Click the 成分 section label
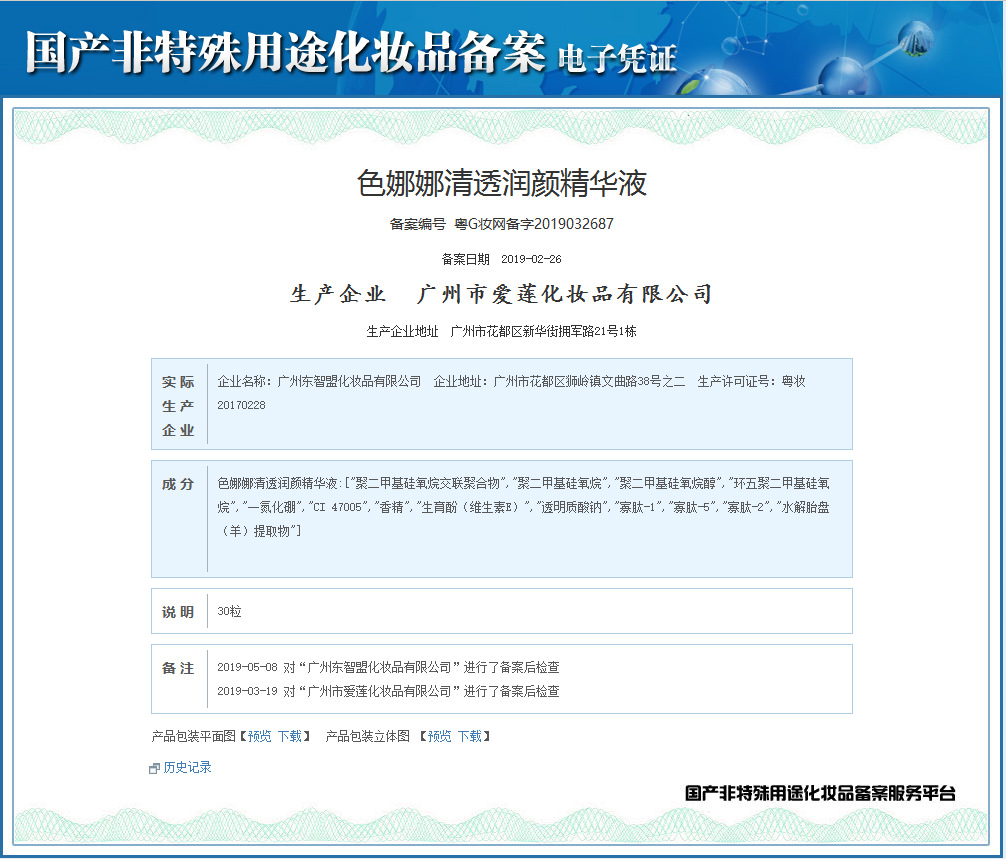This screenshot has height=859, width=1006. tap(178, 484)
